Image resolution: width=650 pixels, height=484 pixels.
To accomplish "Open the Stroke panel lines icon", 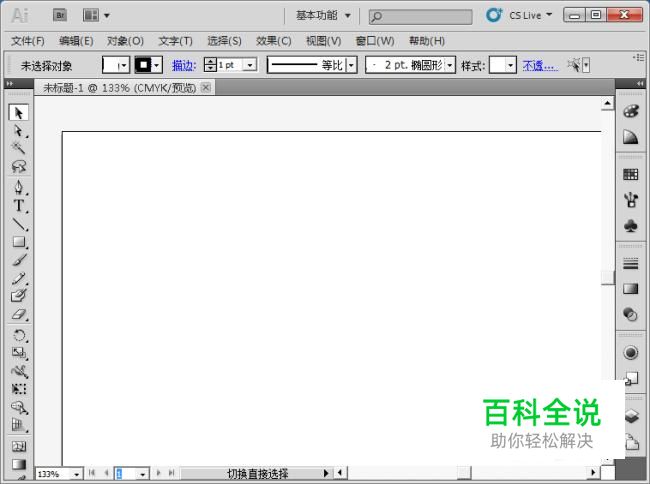I will tap(631, 264).
